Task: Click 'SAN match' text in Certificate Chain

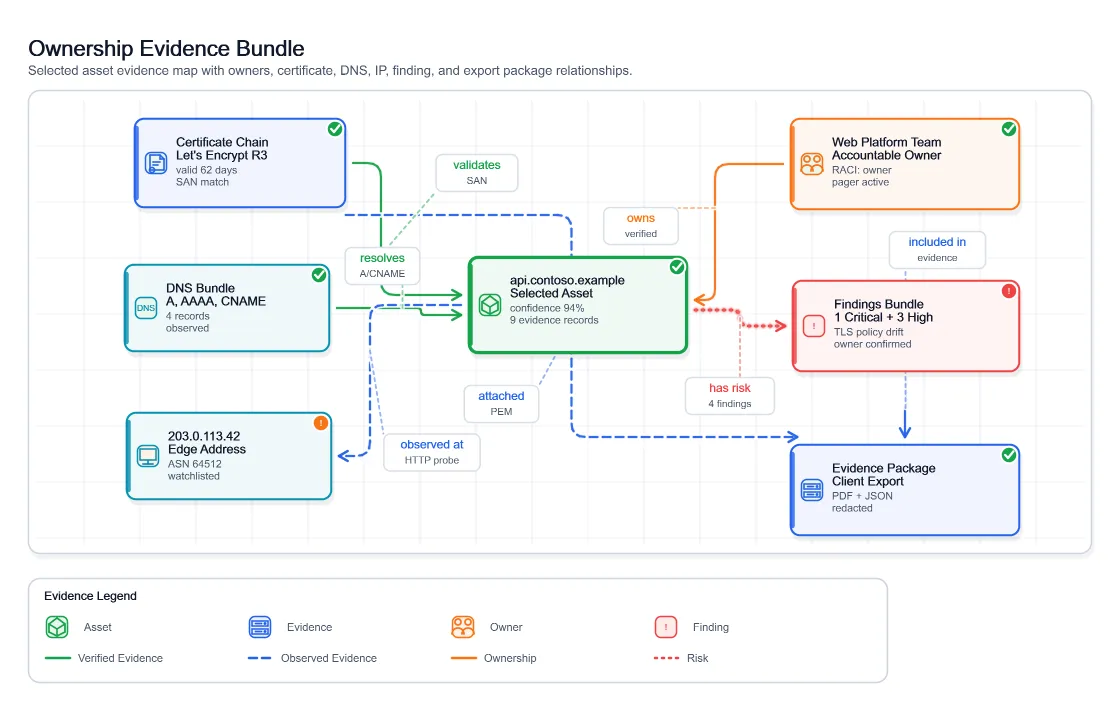Action: [x=202, y=182]
